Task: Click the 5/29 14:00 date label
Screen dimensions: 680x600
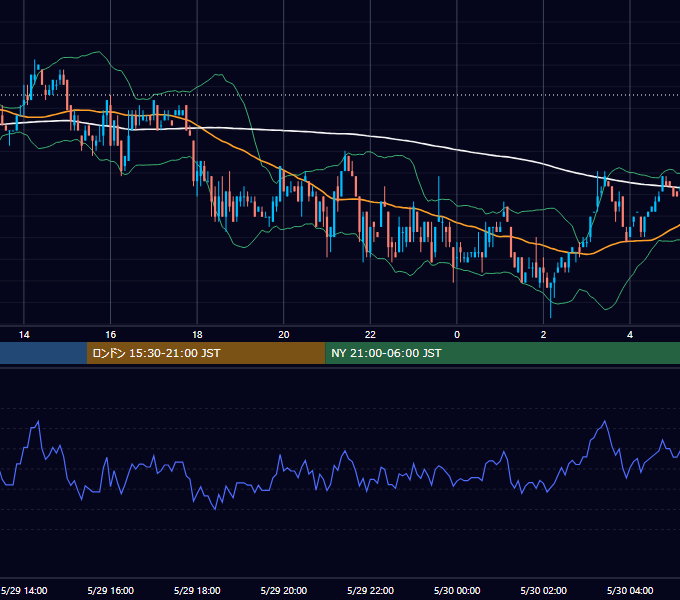Action: pyautogui.click(x=24, y=590)
